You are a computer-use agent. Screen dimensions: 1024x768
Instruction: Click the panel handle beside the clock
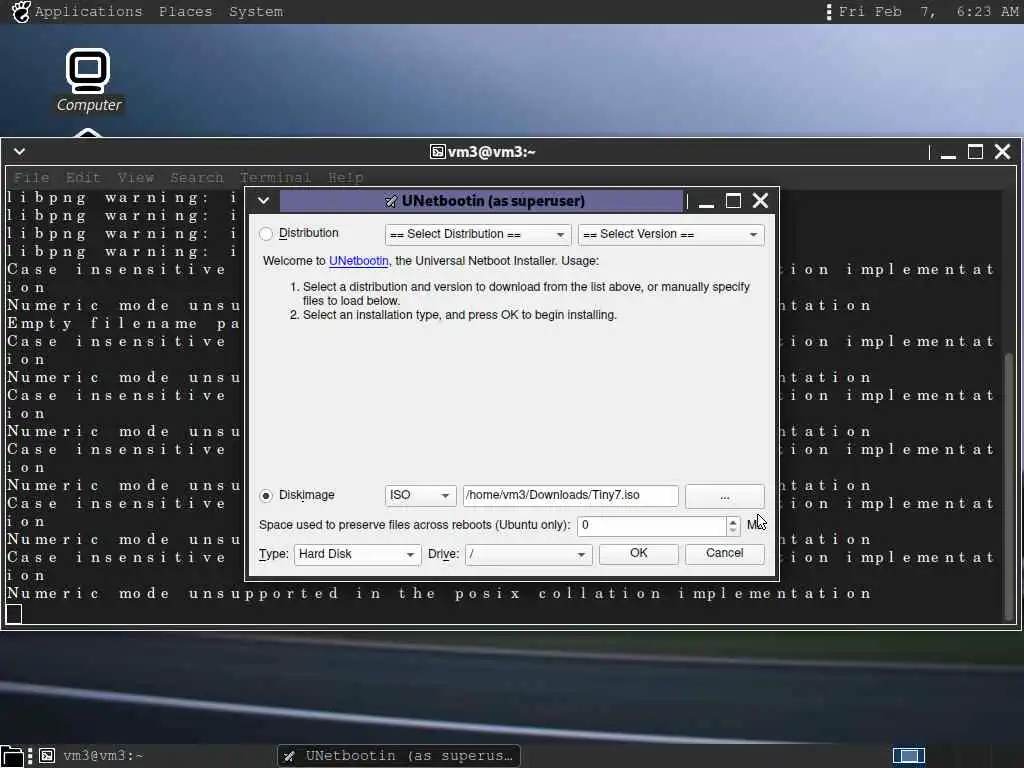[x=829, y=12]
